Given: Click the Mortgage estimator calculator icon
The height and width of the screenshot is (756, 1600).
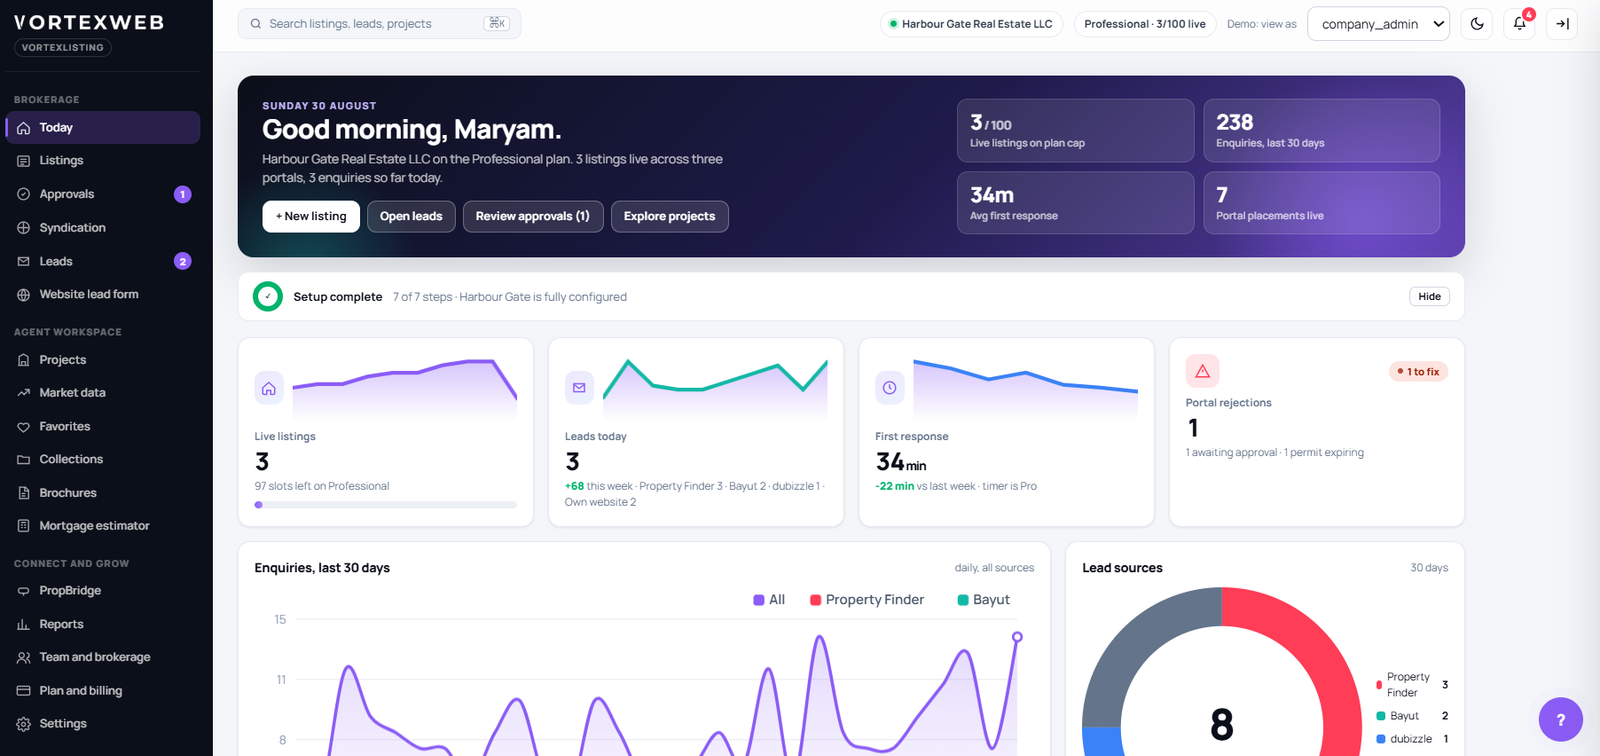Looking at the screenshot, I should pyautogui.click(x=23, y=526).
